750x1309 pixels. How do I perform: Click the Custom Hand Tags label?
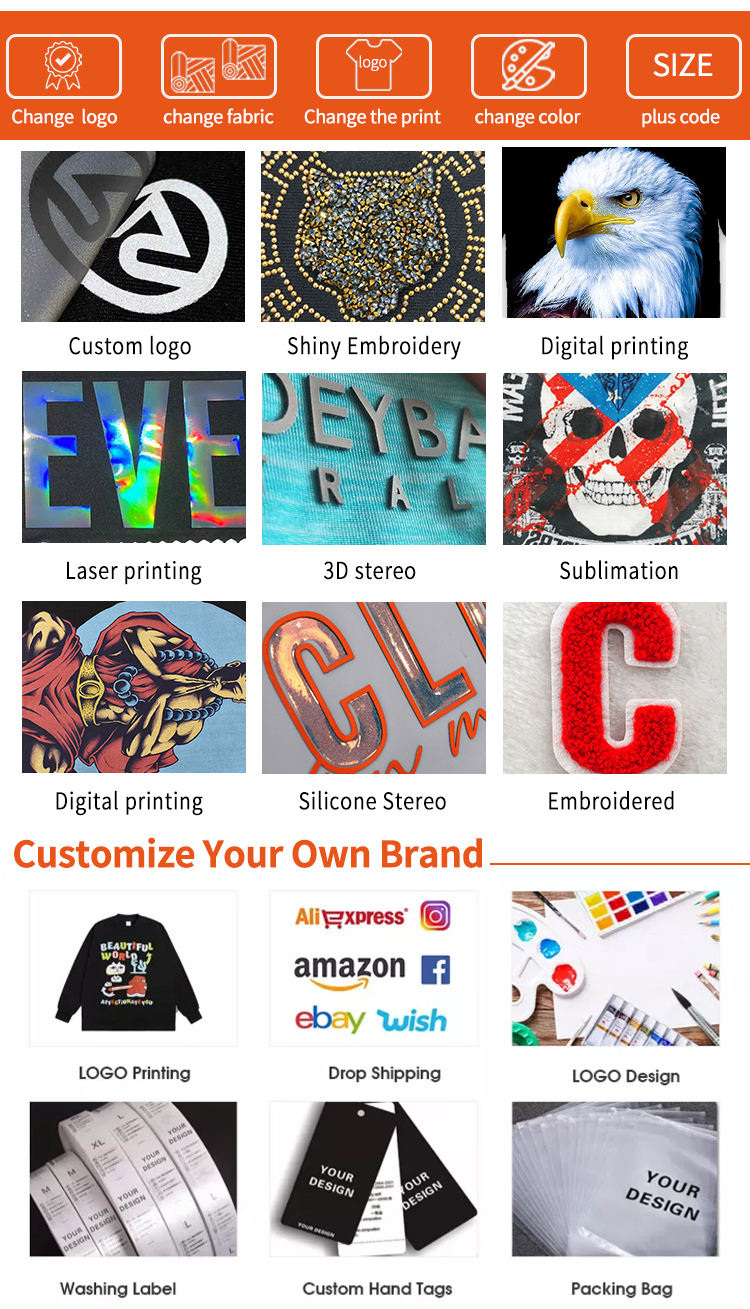point(378,1289)
